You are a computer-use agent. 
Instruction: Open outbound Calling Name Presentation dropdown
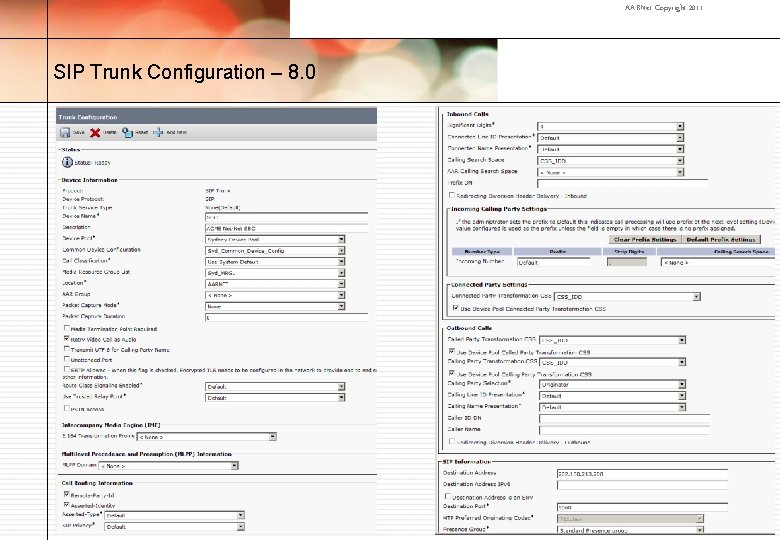tap(613, 407)
